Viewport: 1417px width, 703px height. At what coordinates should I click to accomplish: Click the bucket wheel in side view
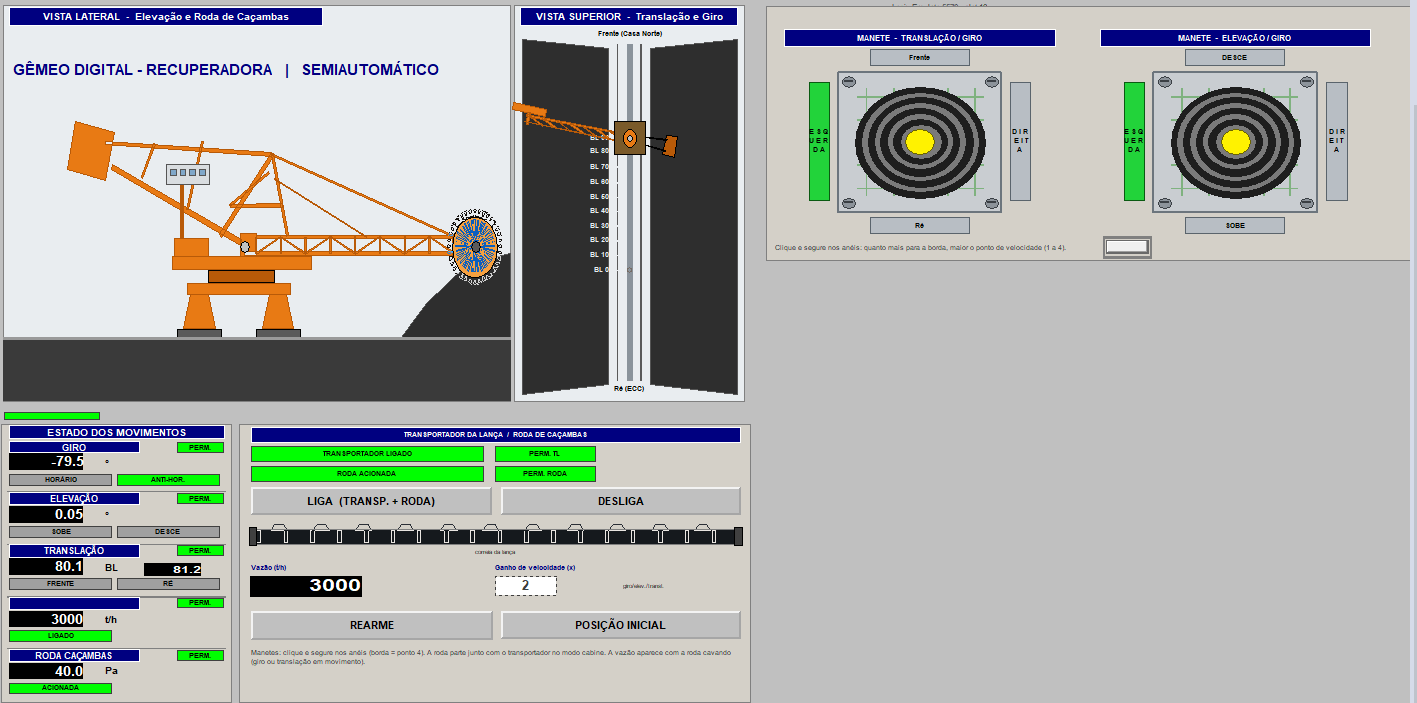(x=476, y=244)
